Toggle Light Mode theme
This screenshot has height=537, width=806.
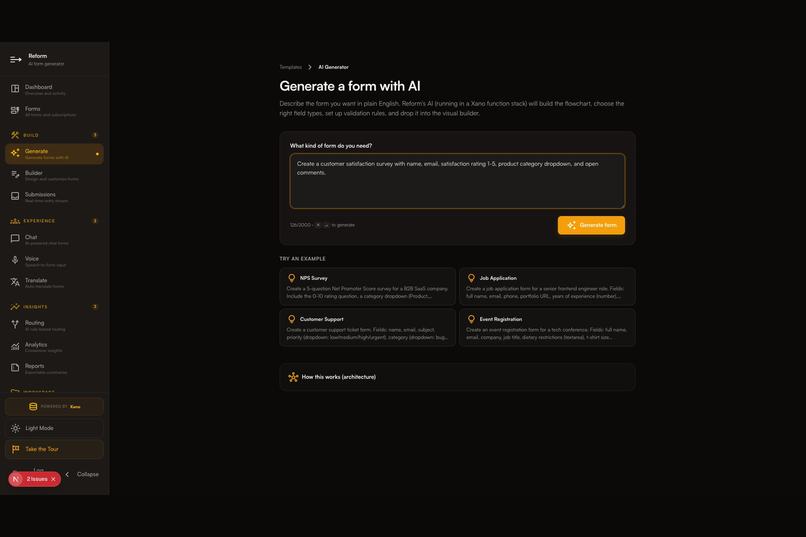[x=54, y=428]
